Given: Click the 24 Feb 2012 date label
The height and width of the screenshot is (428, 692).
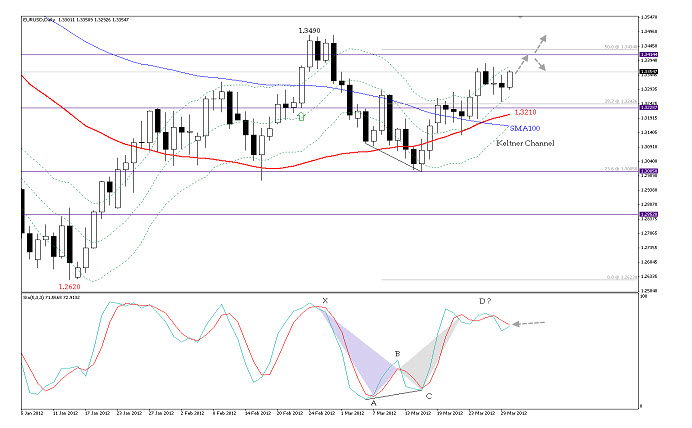Looking at the screenshot, I should 322,413.
